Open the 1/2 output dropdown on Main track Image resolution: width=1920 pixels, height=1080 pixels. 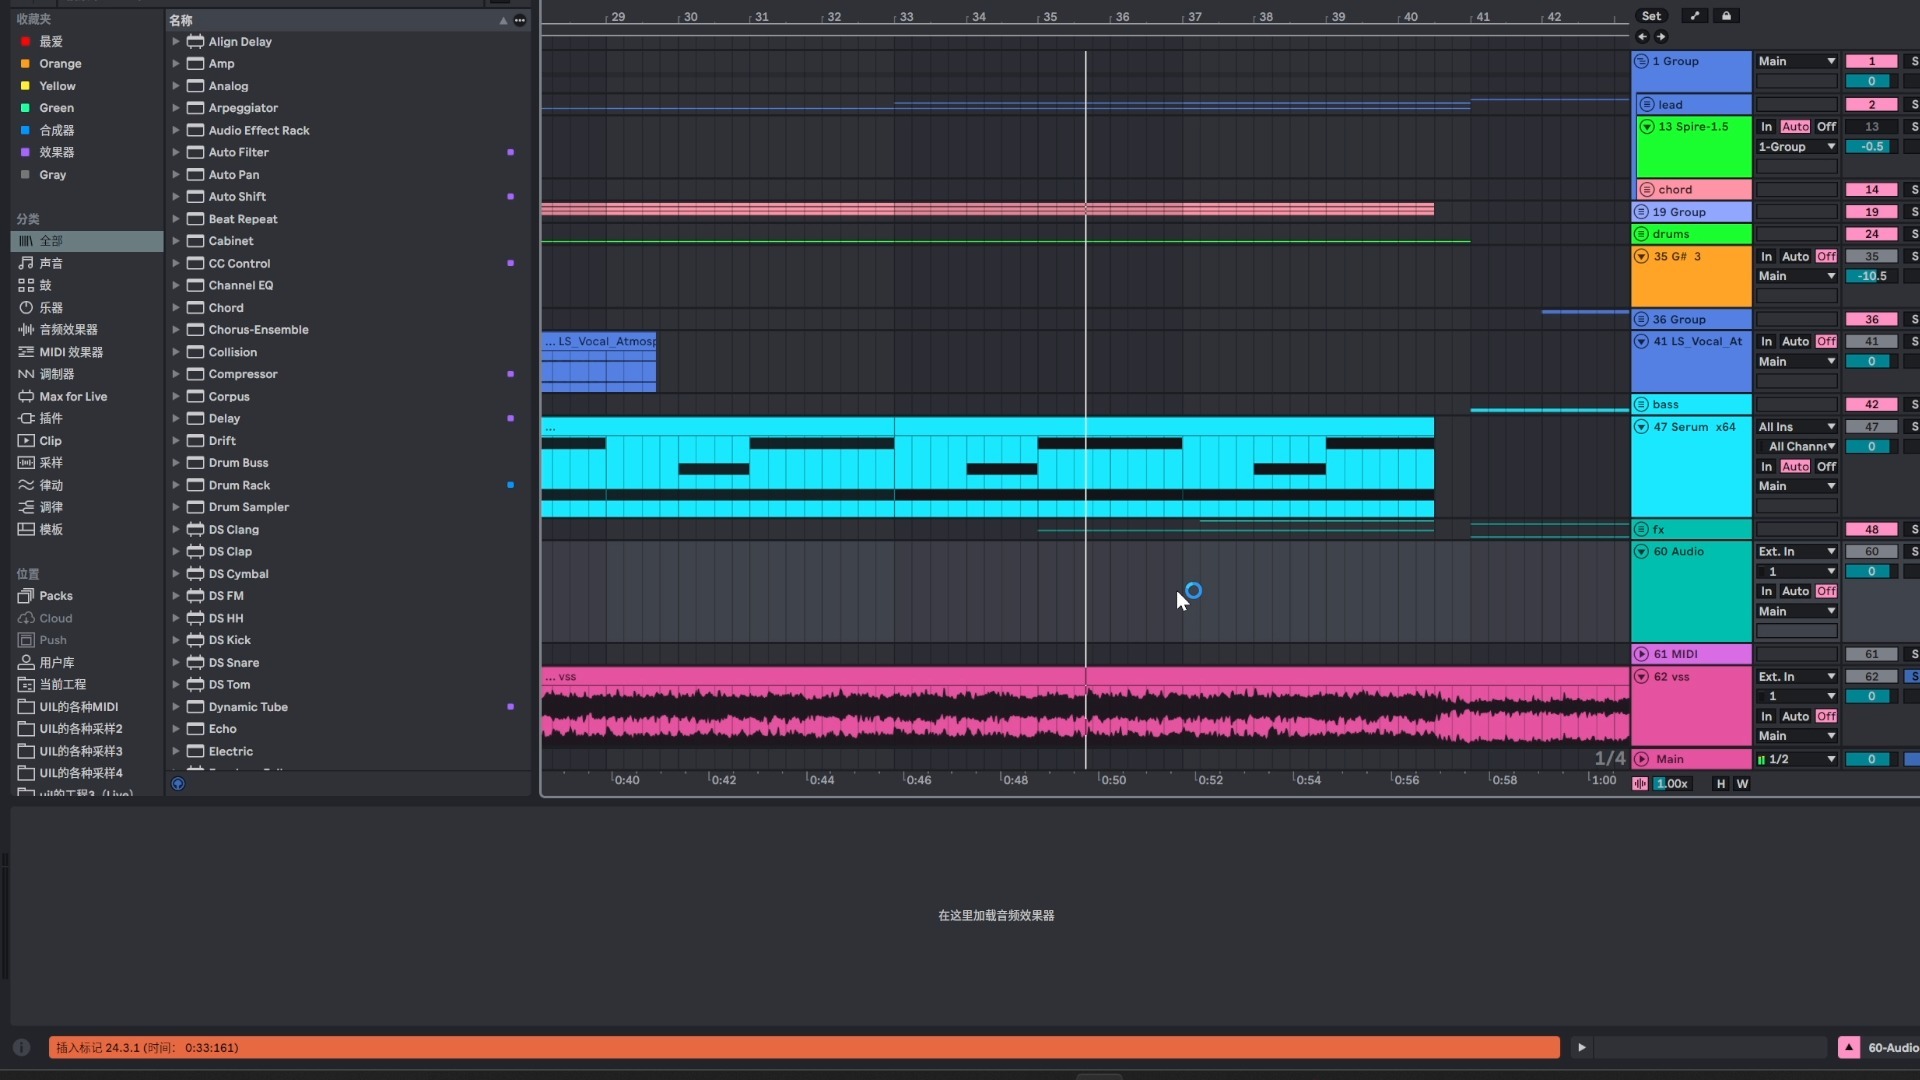coord(1797,759)
